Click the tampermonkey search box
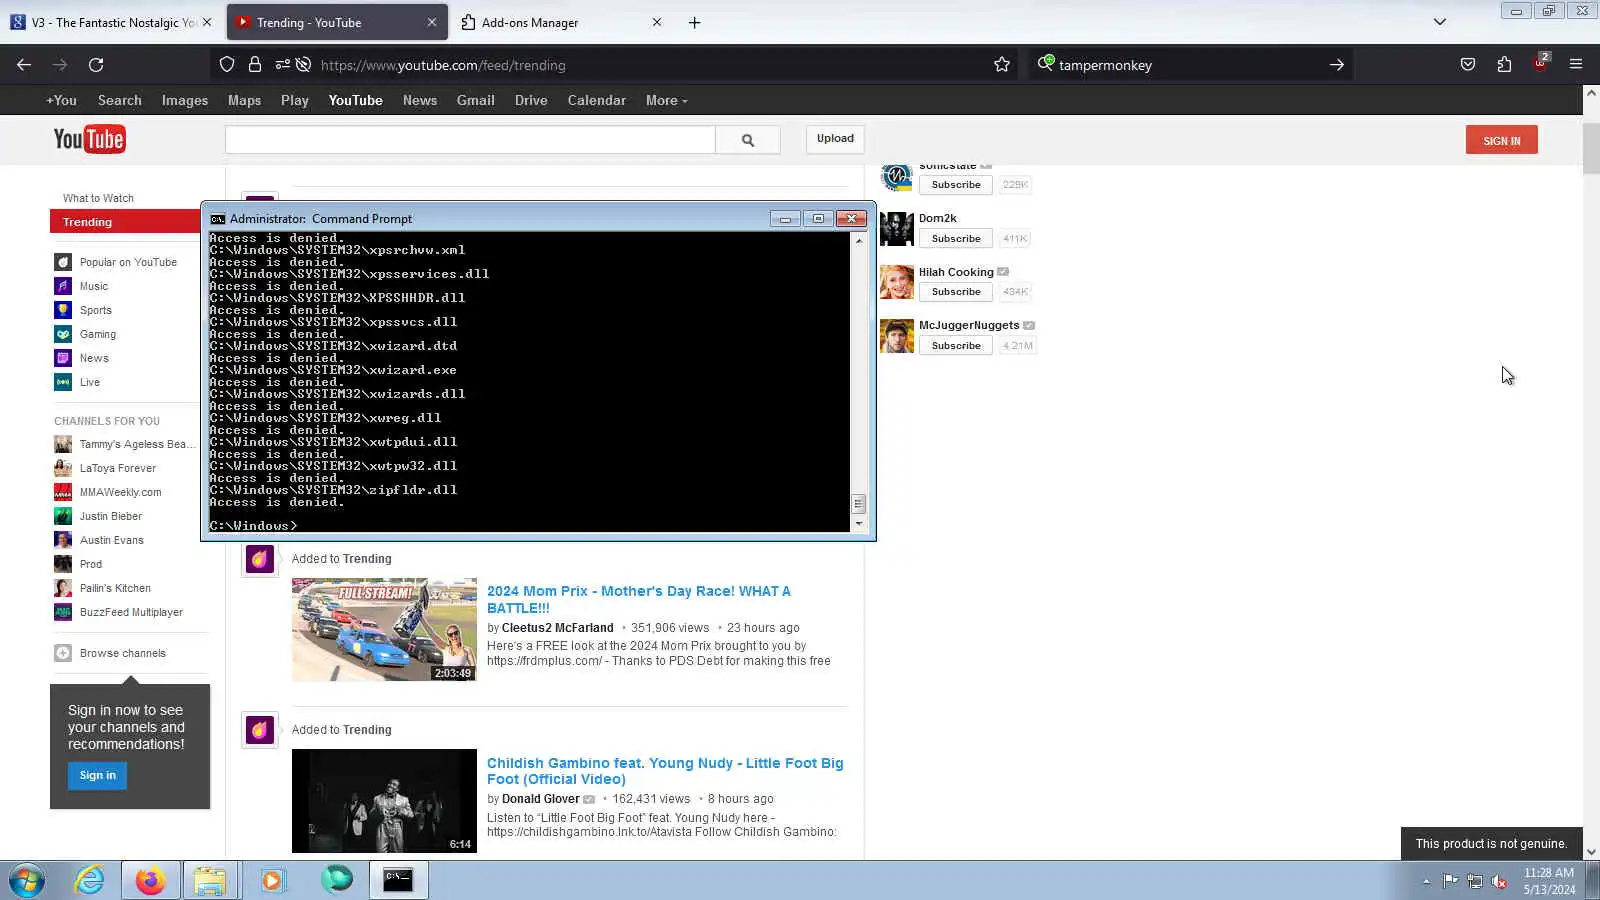The height and width of the screenshot is (900, 1600). click(1188, 65)
